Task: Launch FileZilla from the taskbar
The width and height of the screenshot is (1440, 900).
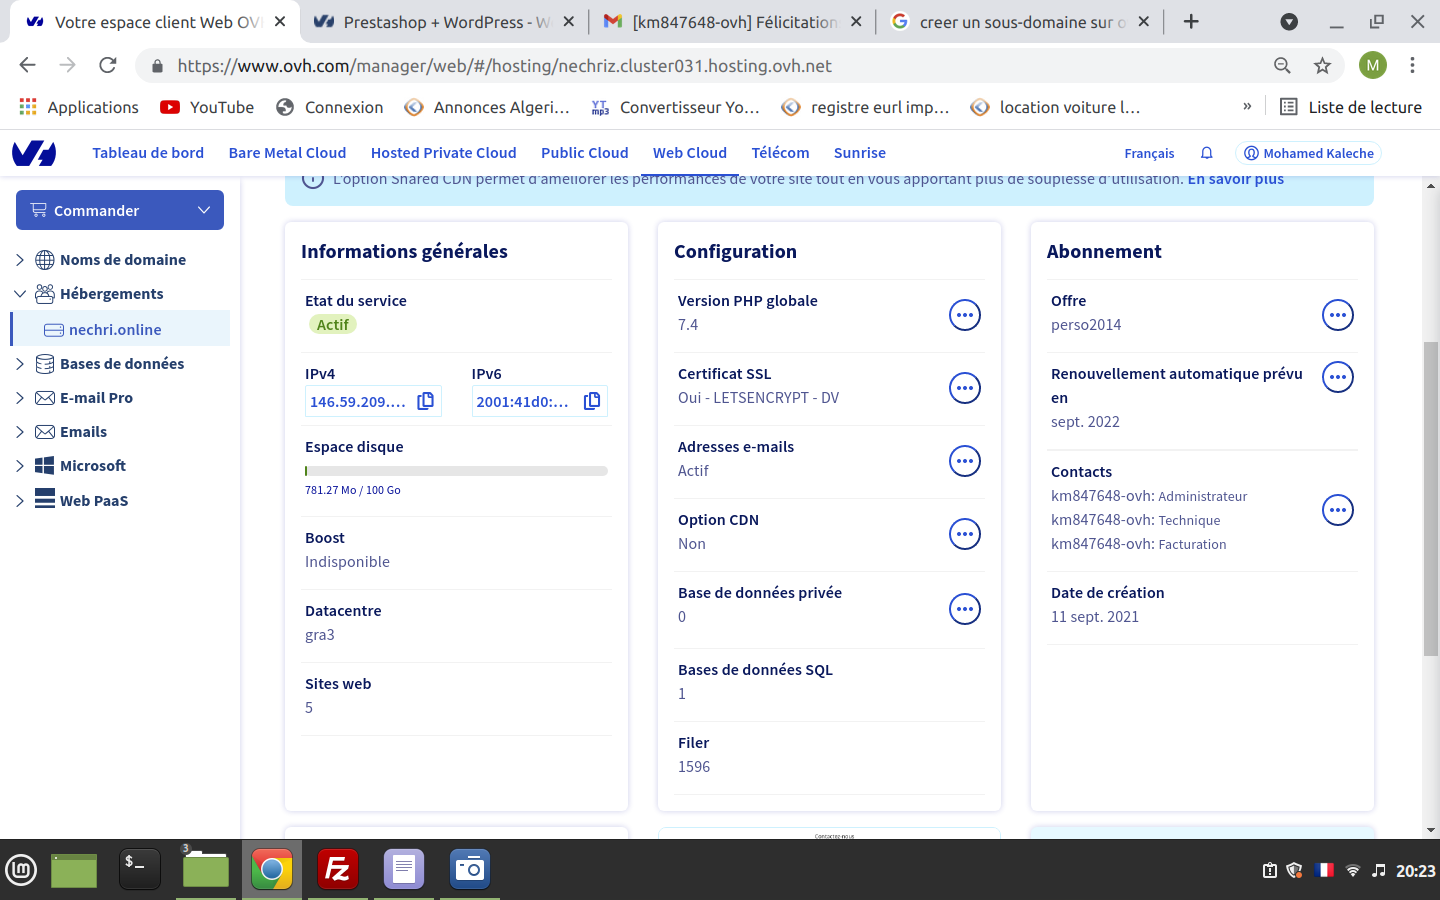Action: (x=338, y=869)
